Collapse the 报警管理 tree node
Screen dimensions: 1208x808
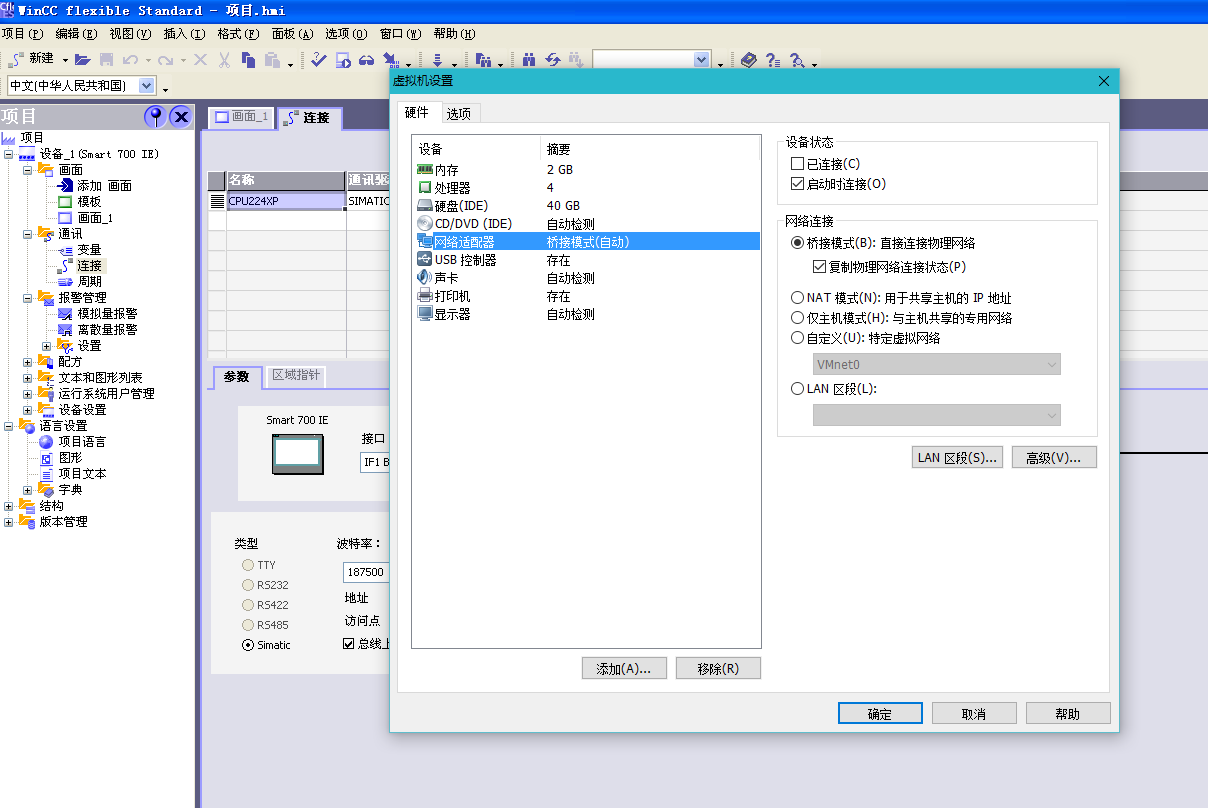click(28, 298)
